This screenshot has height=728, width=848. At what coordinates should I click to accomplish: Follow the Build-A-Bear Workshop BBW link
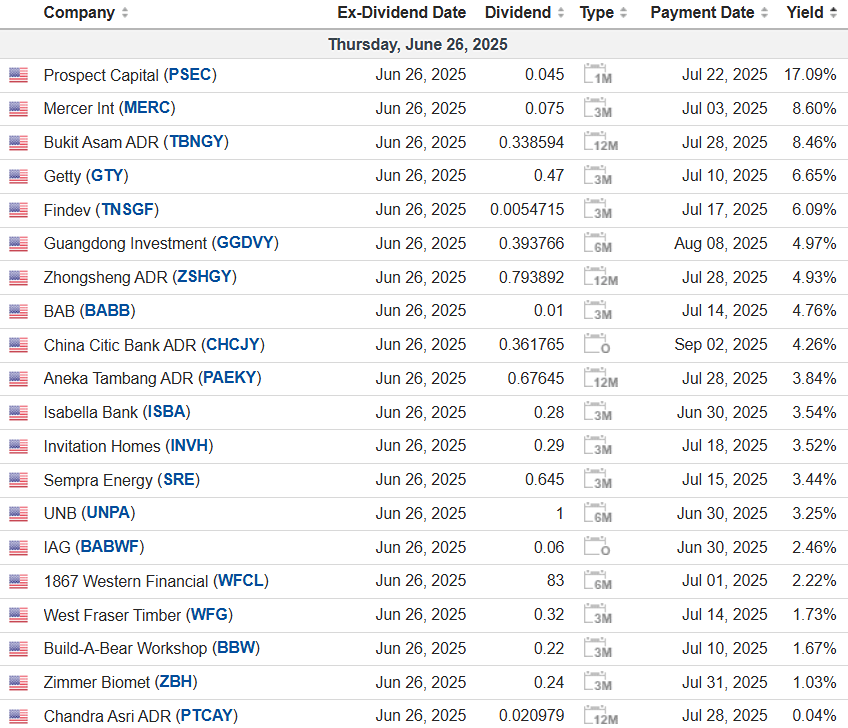coord(237,648)
